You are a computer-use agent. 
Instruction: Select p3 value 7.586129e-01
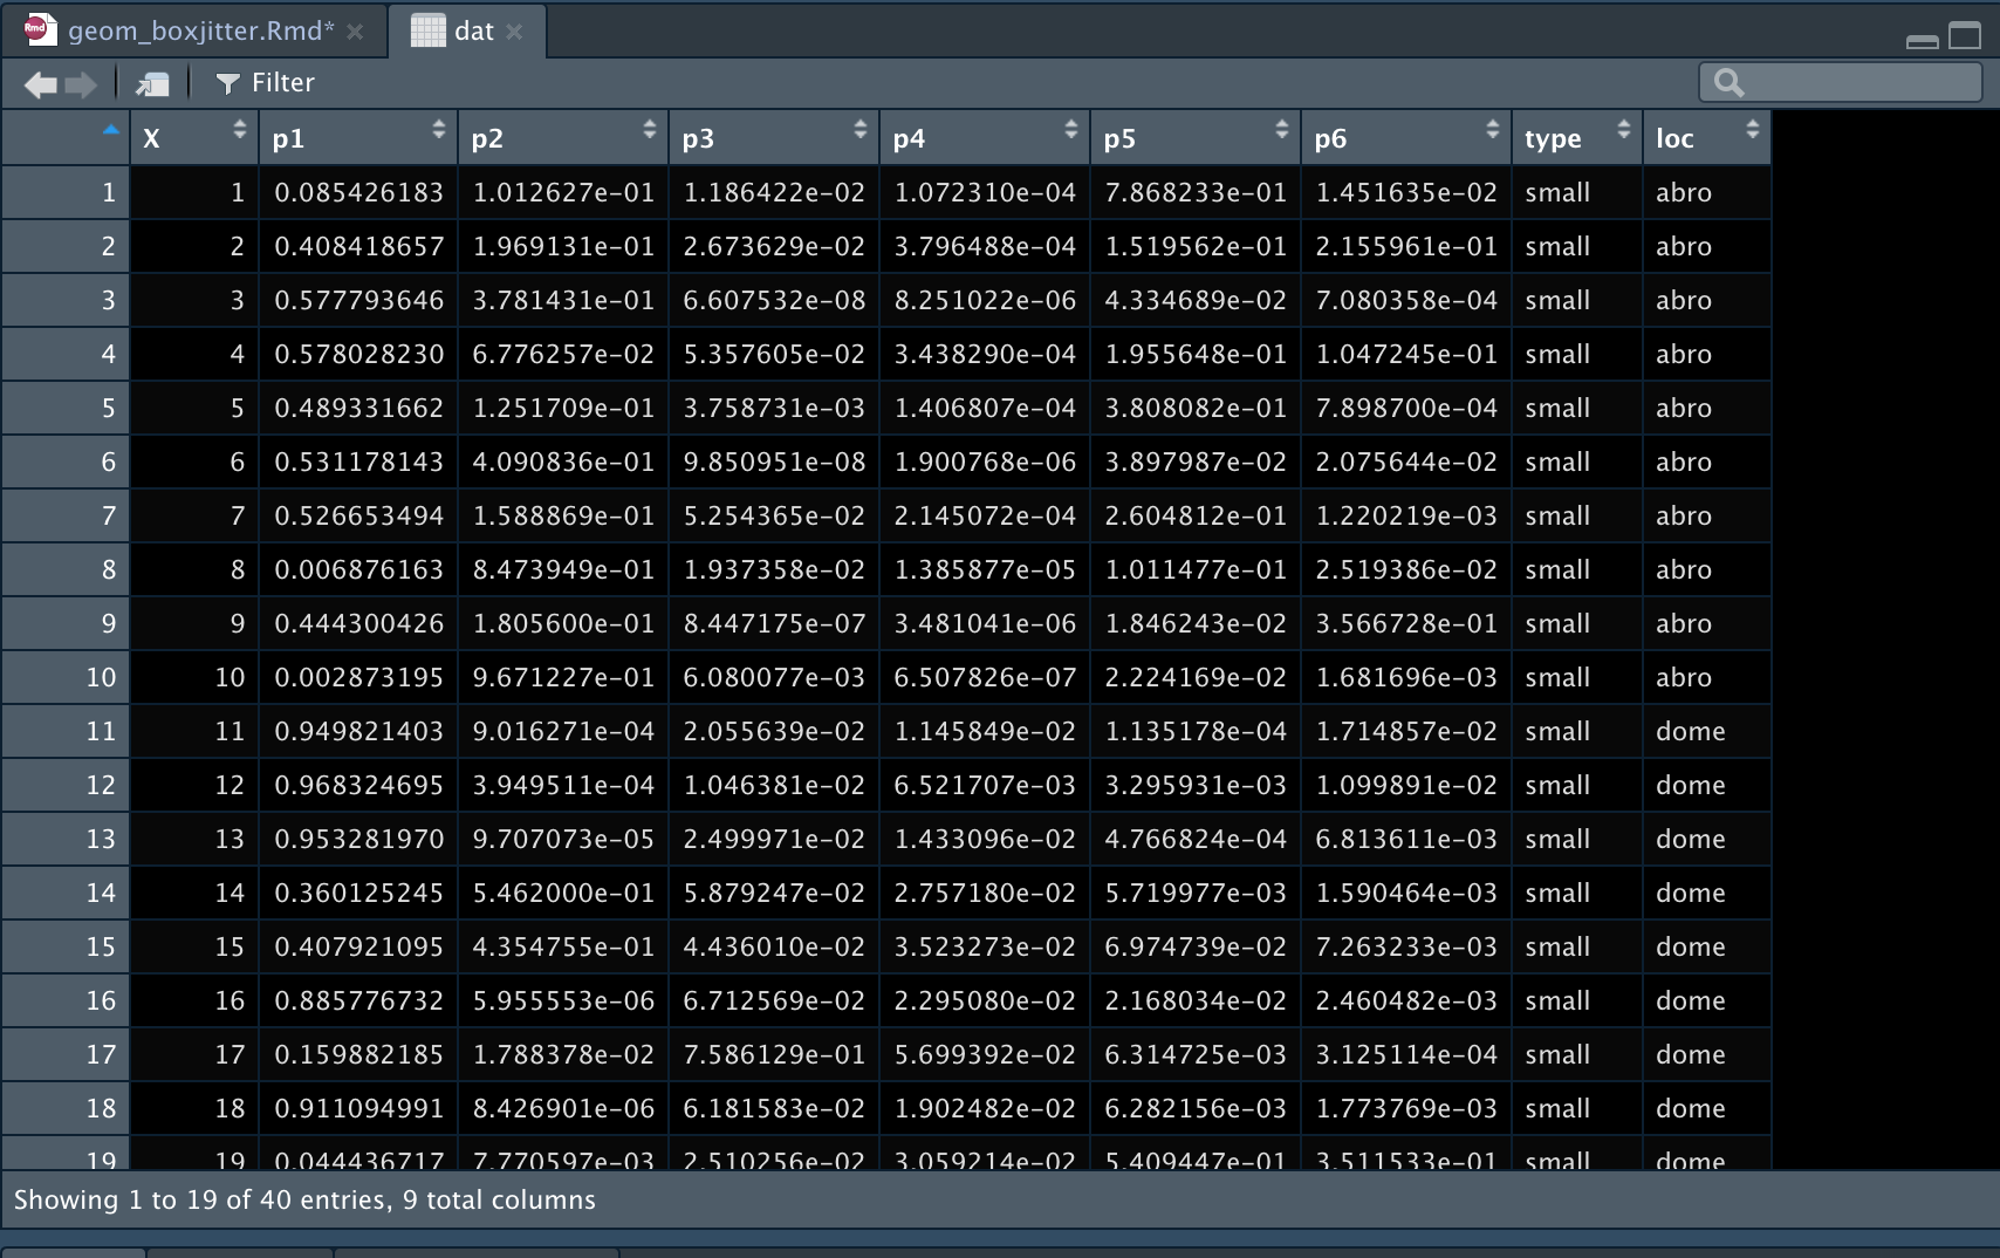tap(774, 1055)
